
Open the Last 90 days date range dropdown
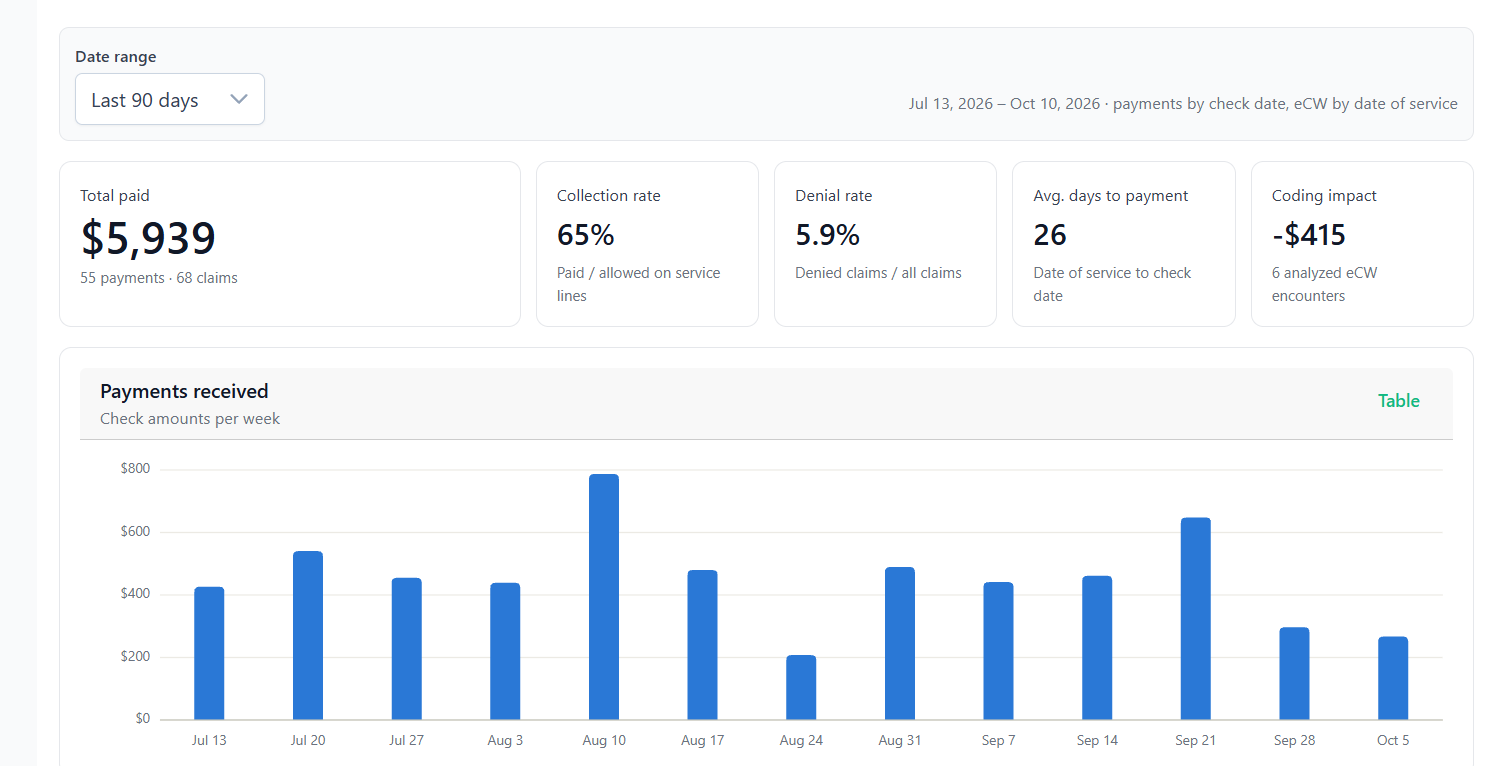click(x=170, y=99)
